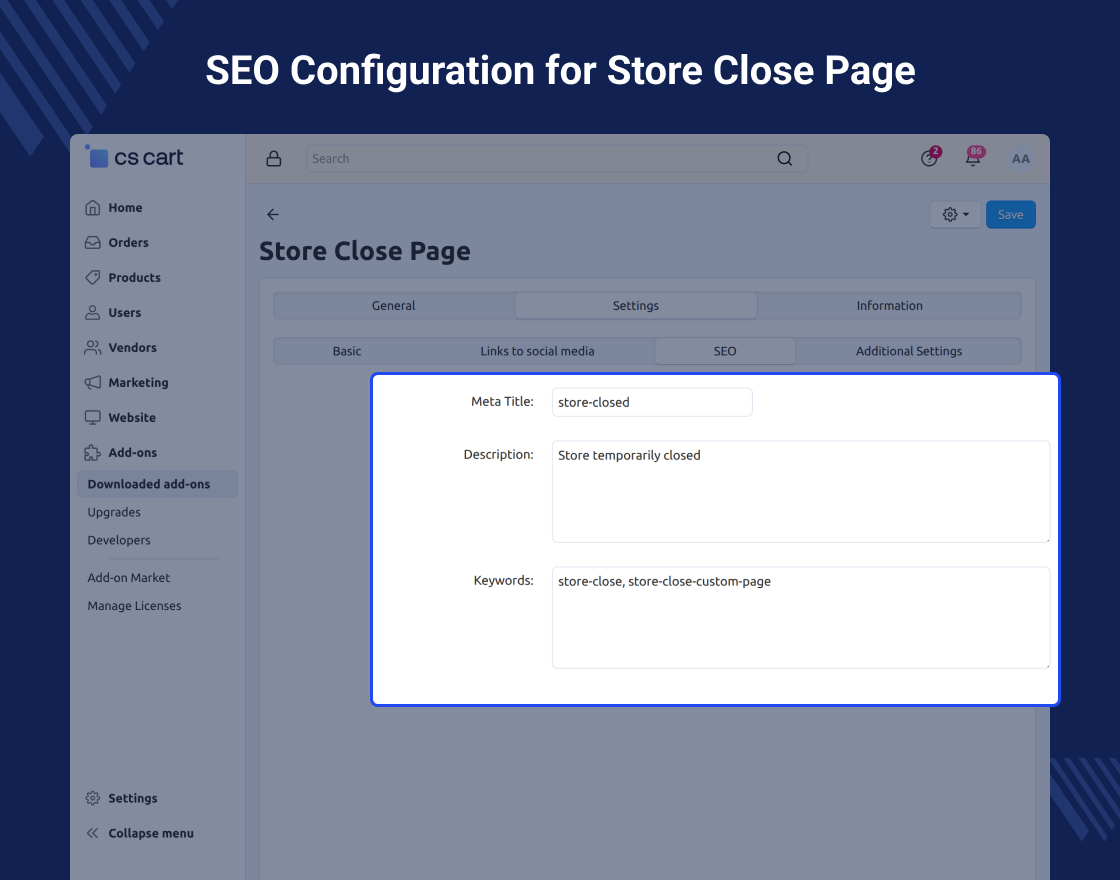This screenshot has width=1120, height=880.
Task: Click the Description textarea
Action: pos(801,491)
